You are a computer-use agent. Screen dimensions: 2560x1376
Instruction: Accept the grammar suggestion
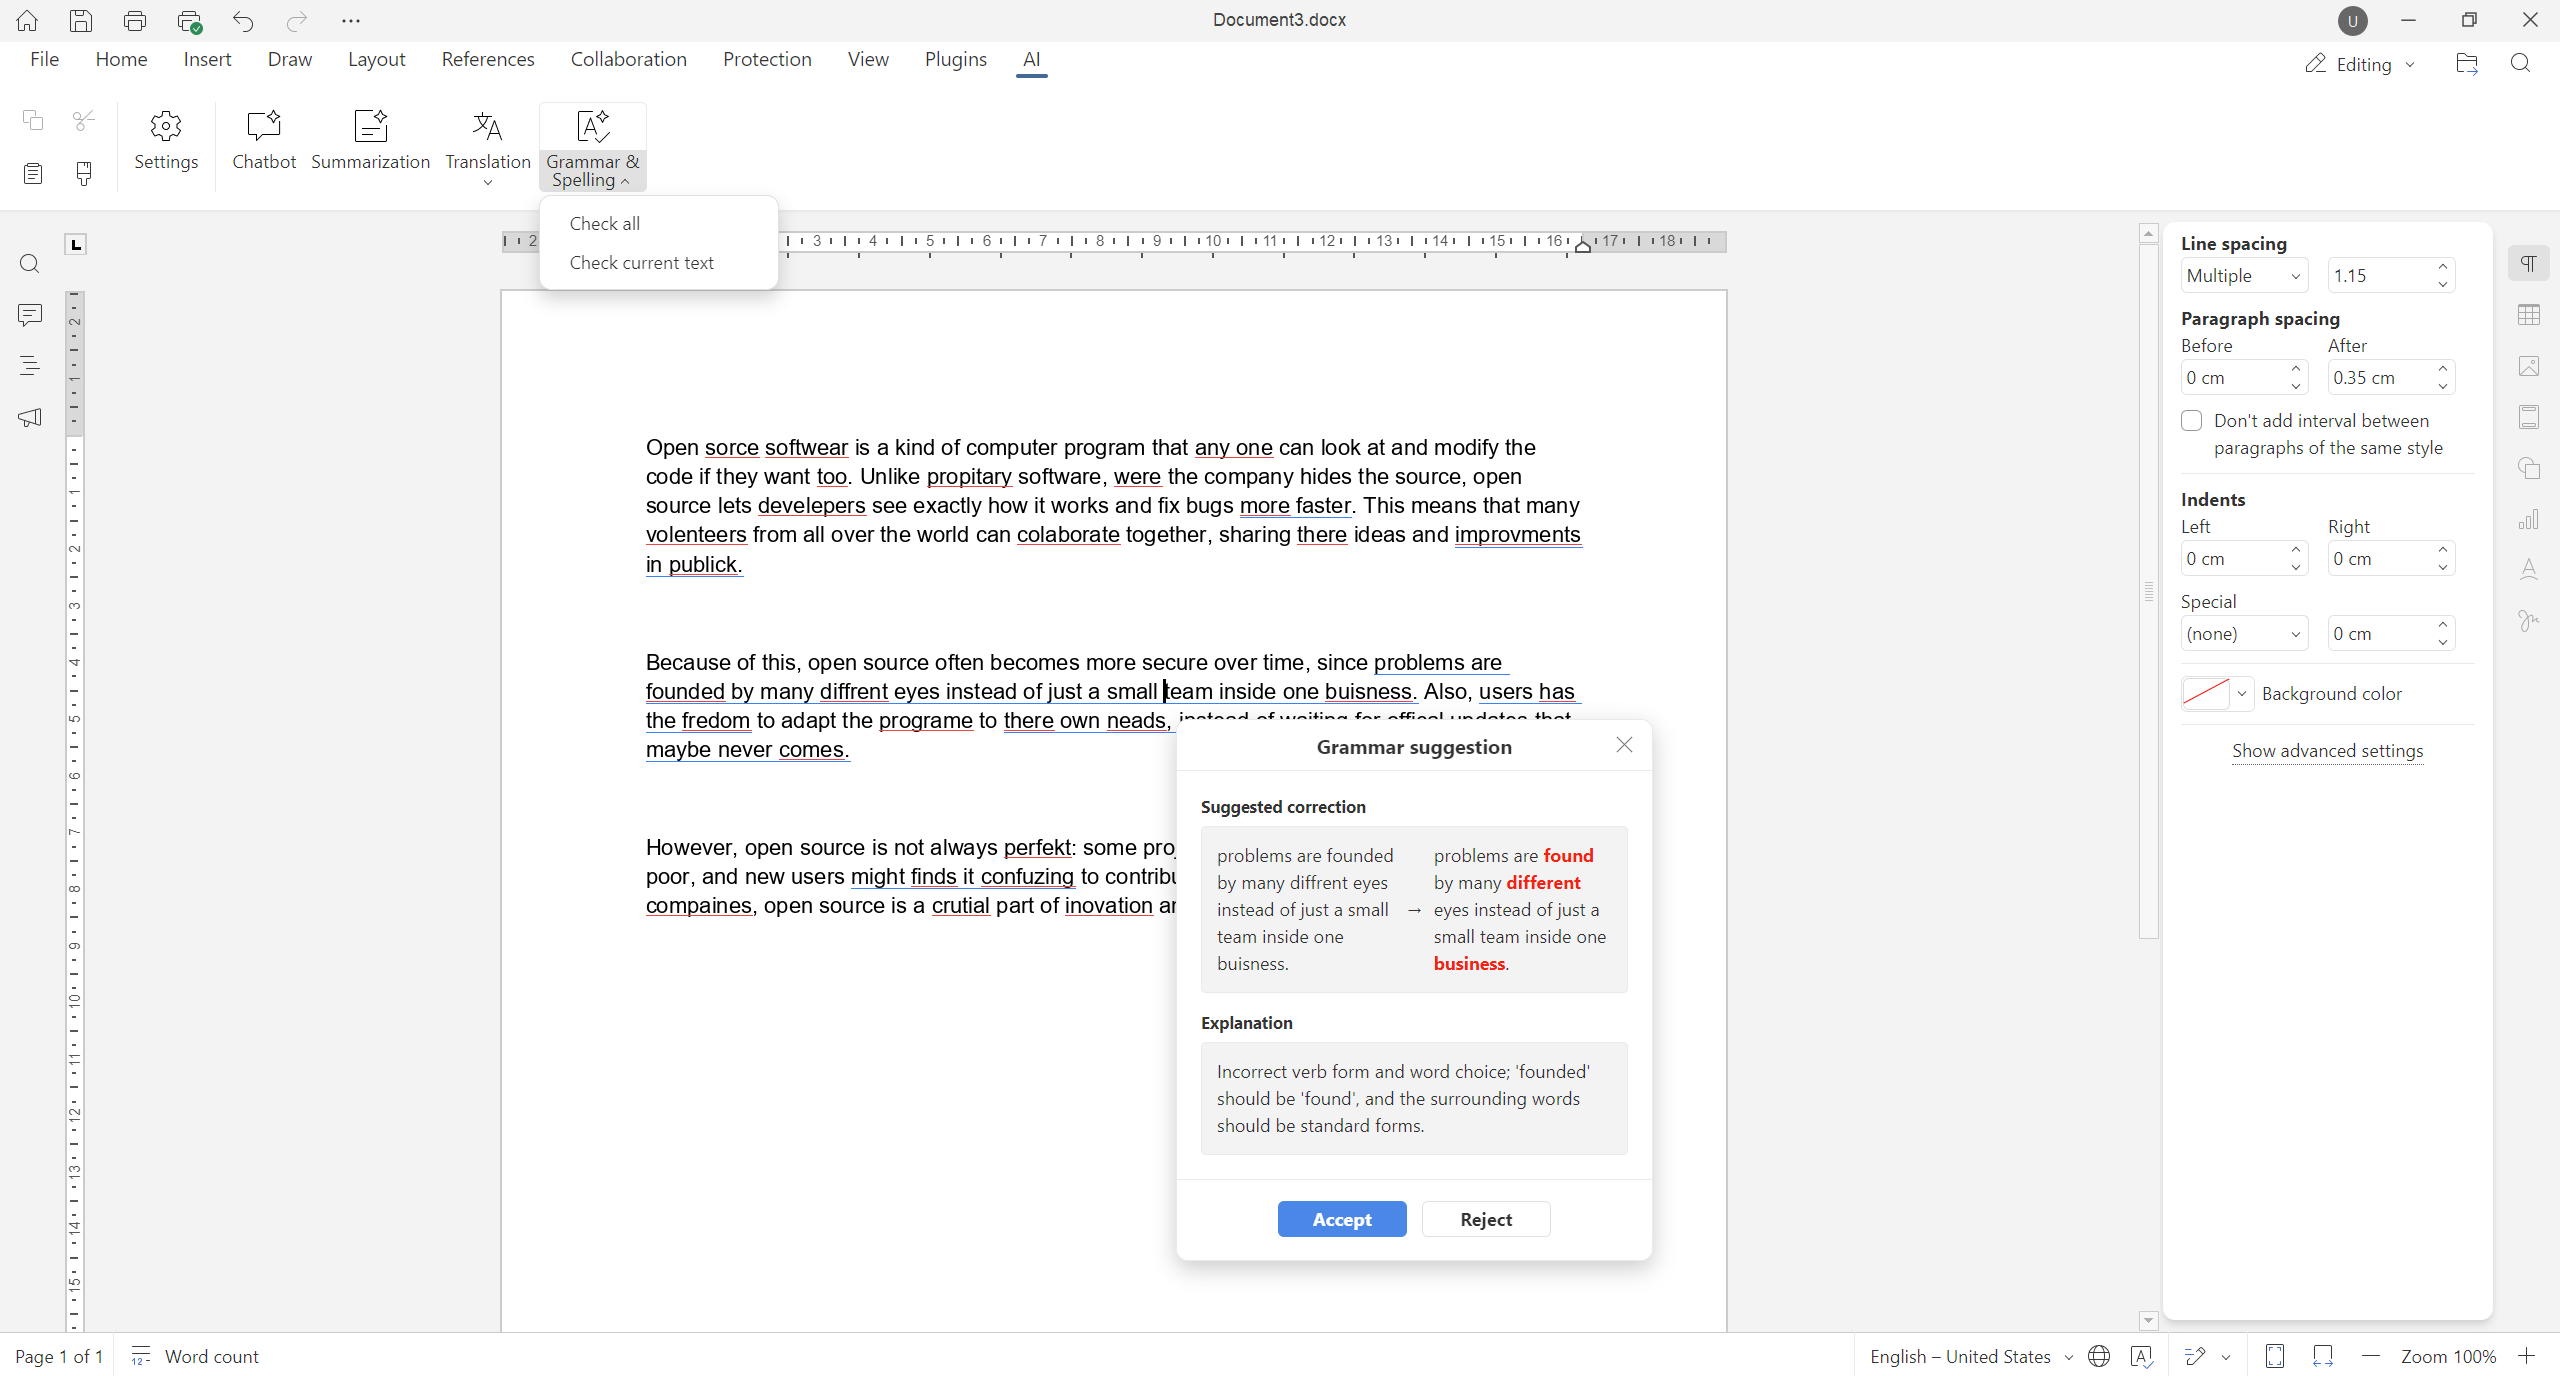tap(1341, 1219)
